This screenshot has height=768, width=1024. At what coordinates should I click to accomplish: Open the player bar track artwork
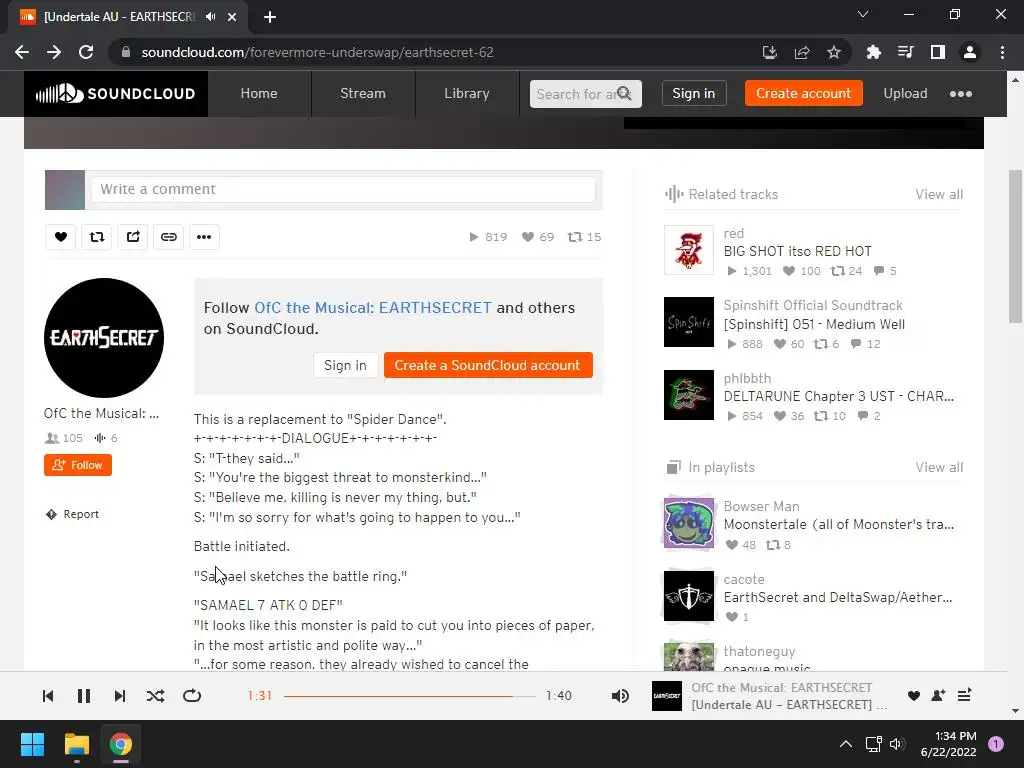point(667,696)
